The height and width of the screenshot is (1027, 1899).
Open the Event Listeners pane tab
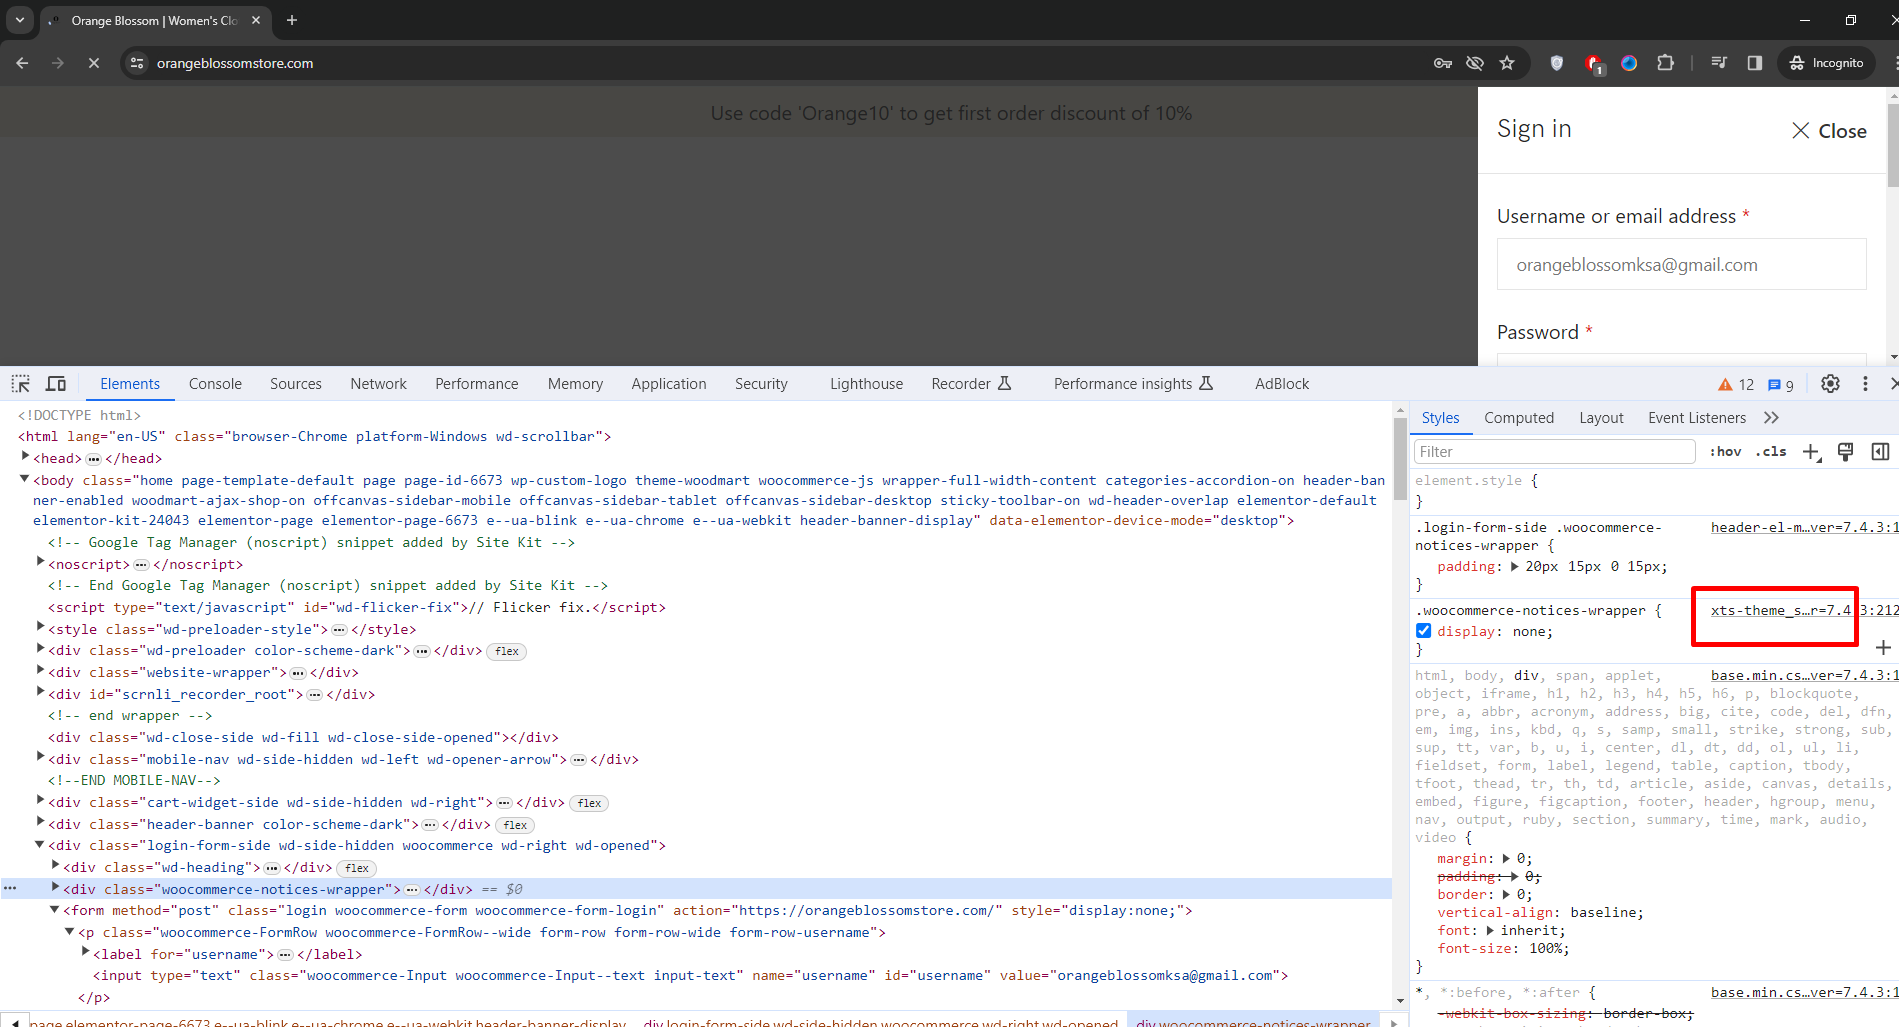click(1697, 418)
